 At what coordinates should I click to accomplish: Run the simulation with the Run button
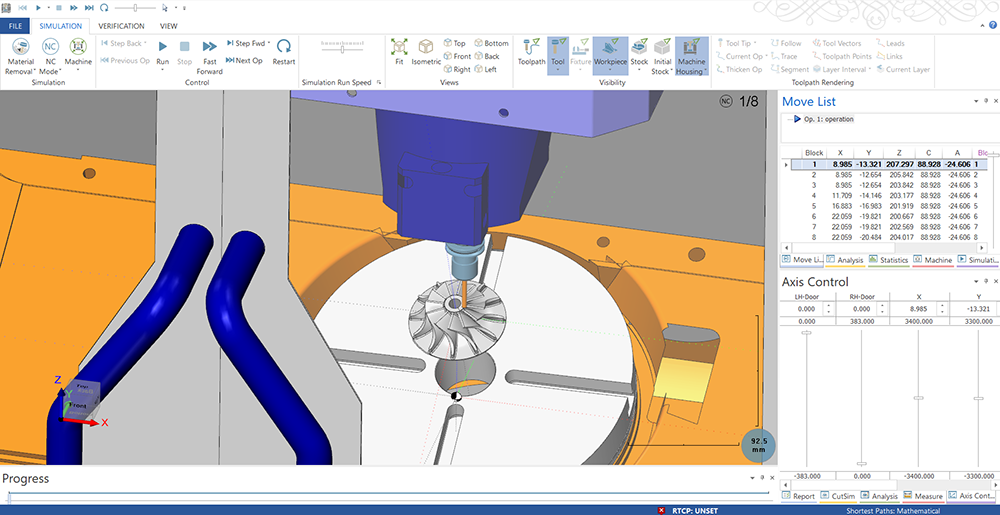click(x=163, y=52)
